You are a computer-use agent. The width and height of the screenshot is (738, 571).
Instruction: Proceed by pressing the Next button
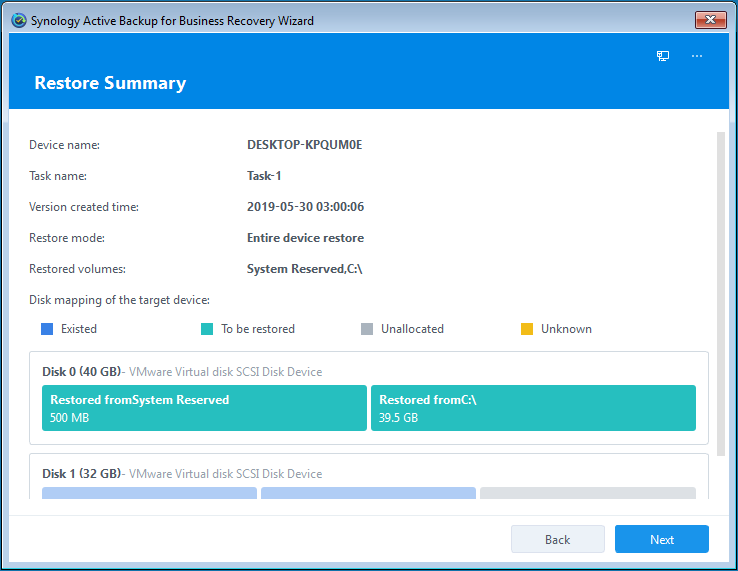point(661,539)
